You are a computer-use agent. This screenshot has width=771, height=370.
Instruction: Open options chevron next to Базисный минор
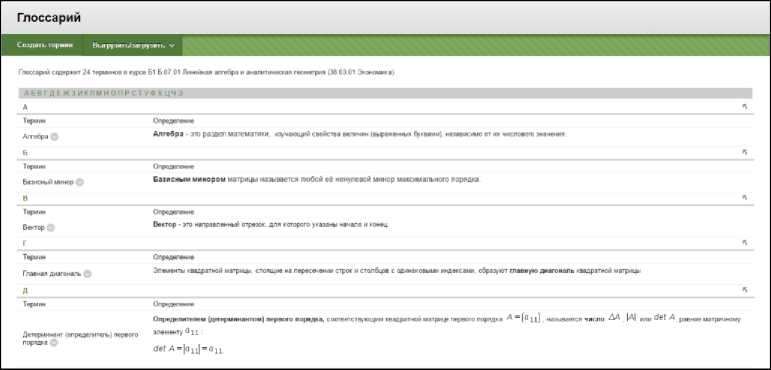[80, 182]
